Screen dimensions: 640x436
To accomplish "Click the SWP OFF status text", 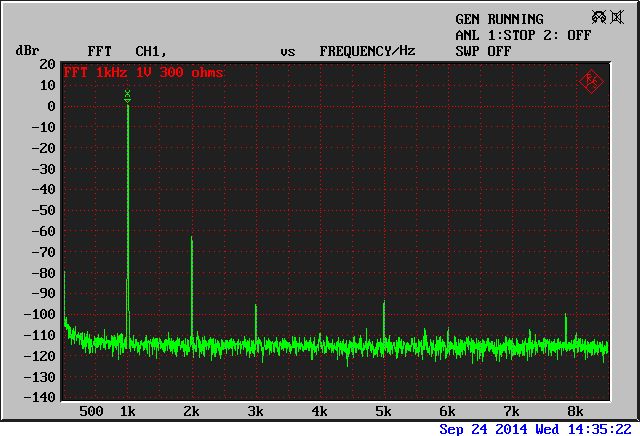I will [x=483, y=51].
